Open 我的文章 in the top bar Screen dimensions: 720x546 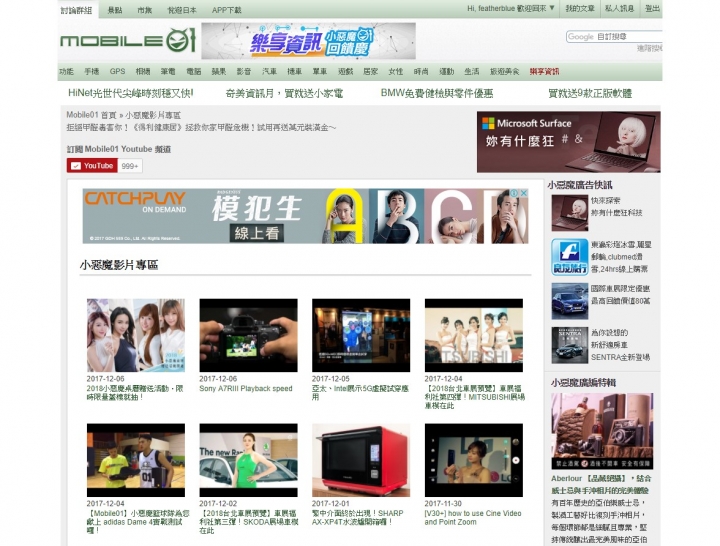[x=579, y=9]
